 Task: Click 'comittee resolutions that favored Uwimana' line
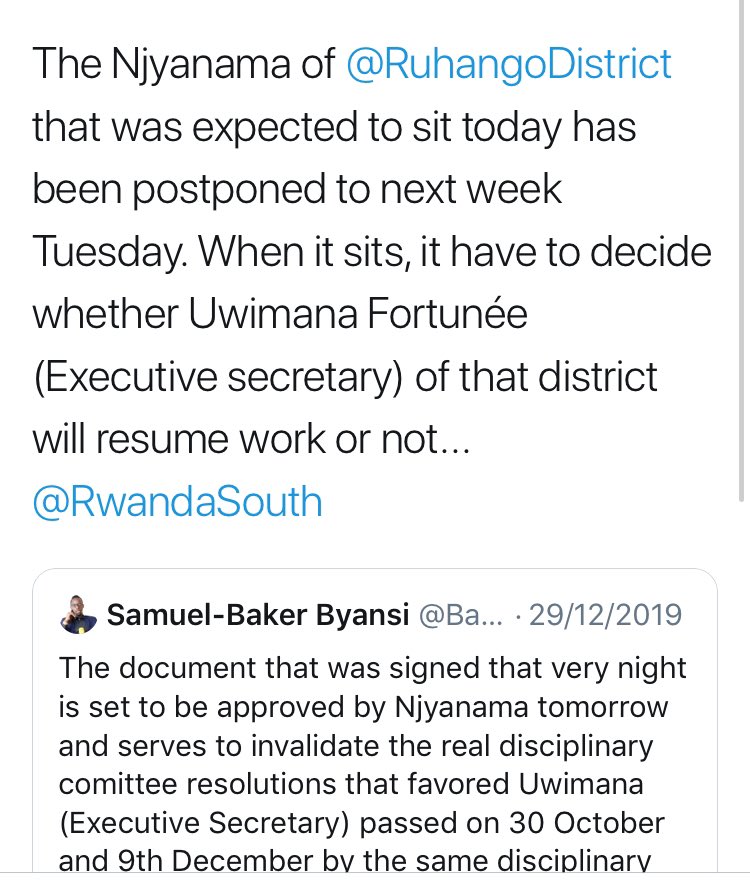pos(351,784)
